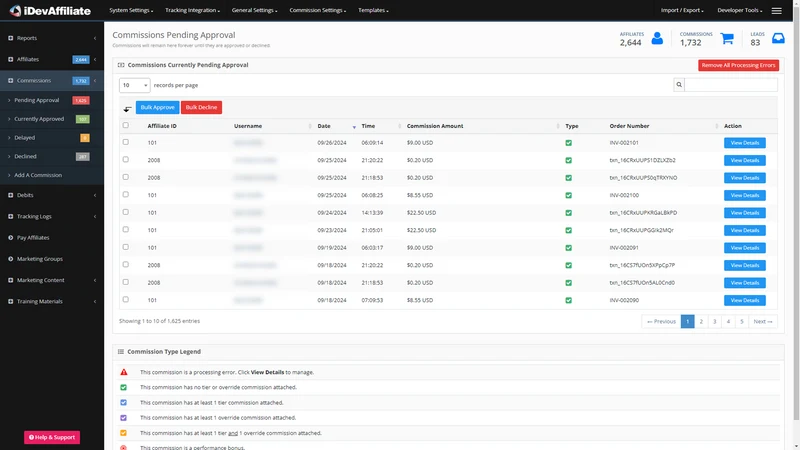Click the red processing error triangle icon
The image size is (800, 450).
123,372
